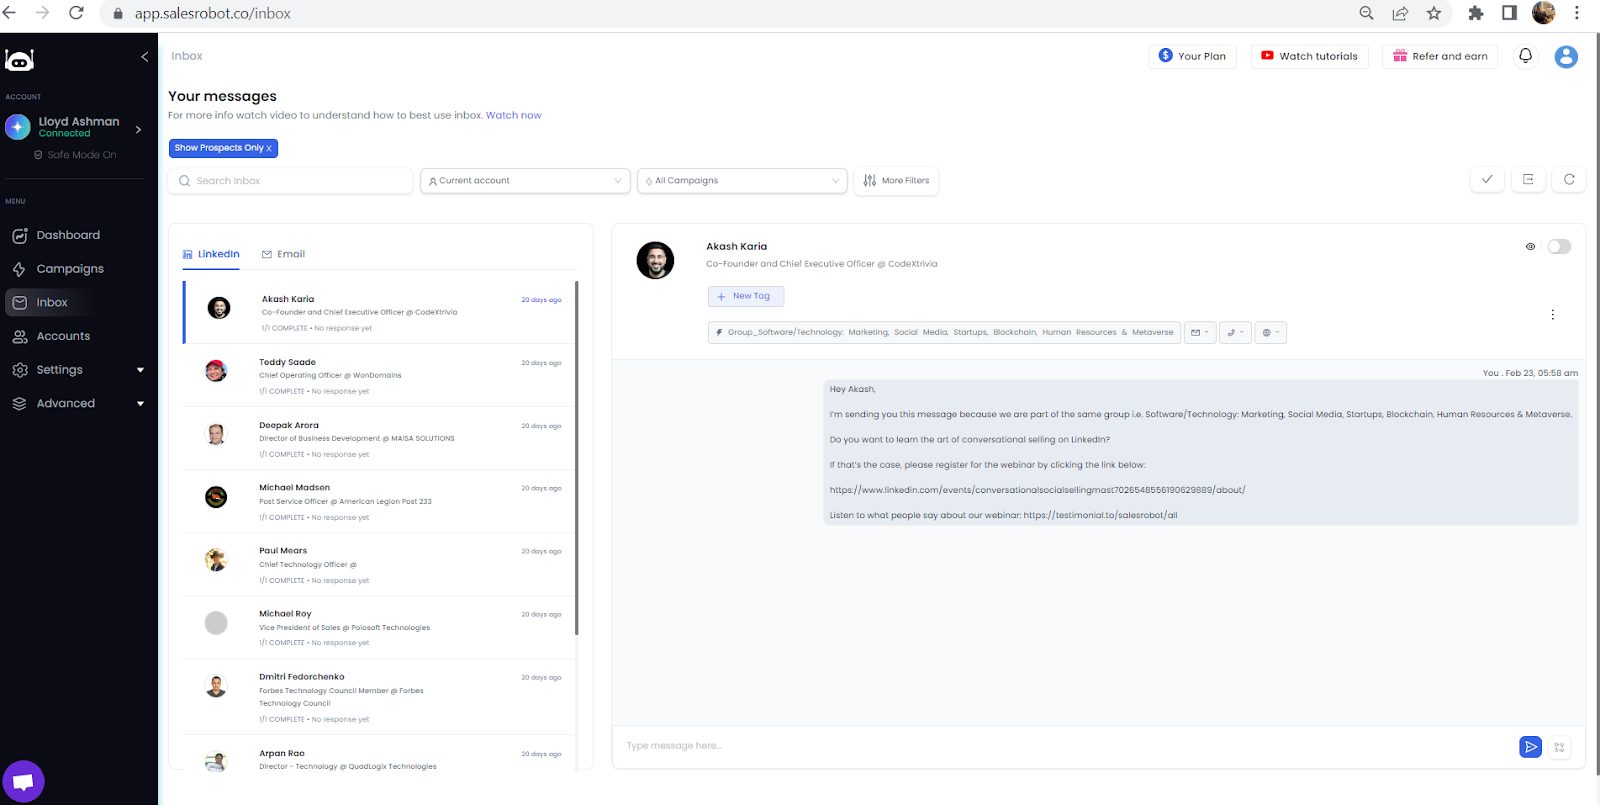Click the browser address bar URL

coord(213,14)
